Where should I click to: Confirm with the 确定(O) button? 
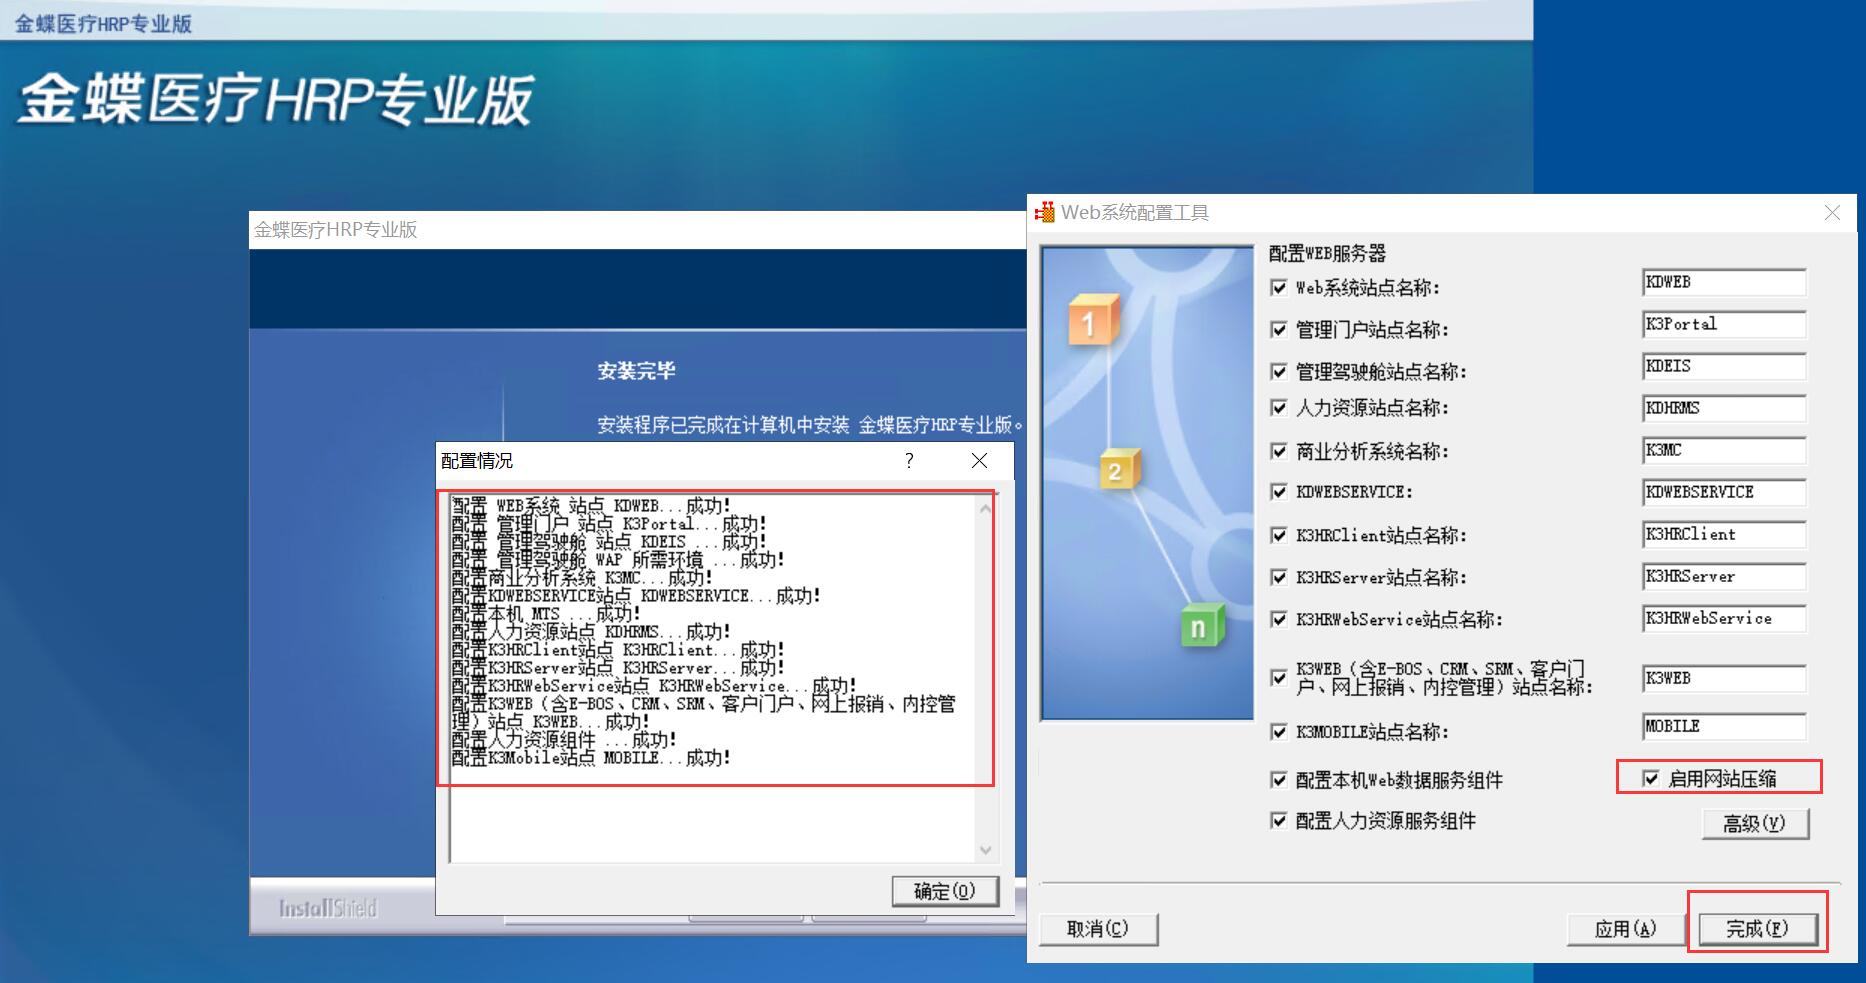[x=945, y=891]
